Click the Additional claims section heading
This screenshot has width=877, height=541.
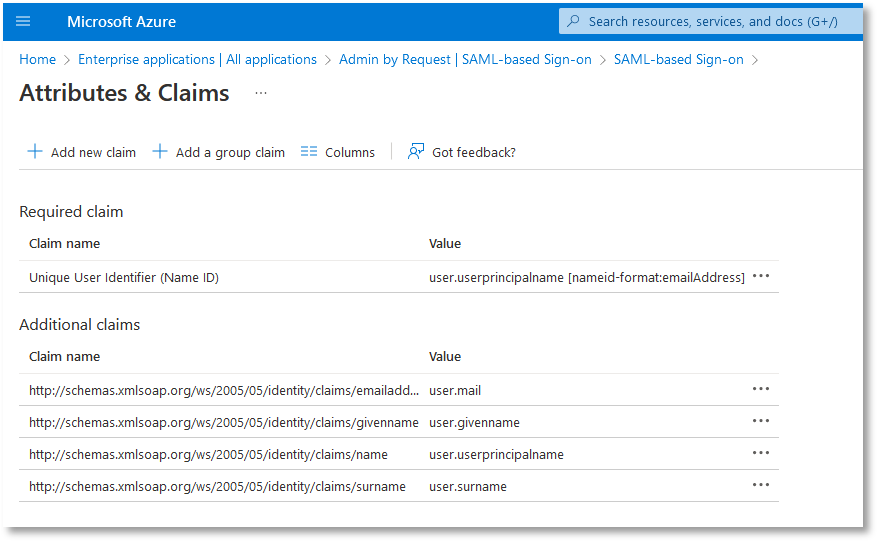[x=79, y=324]
